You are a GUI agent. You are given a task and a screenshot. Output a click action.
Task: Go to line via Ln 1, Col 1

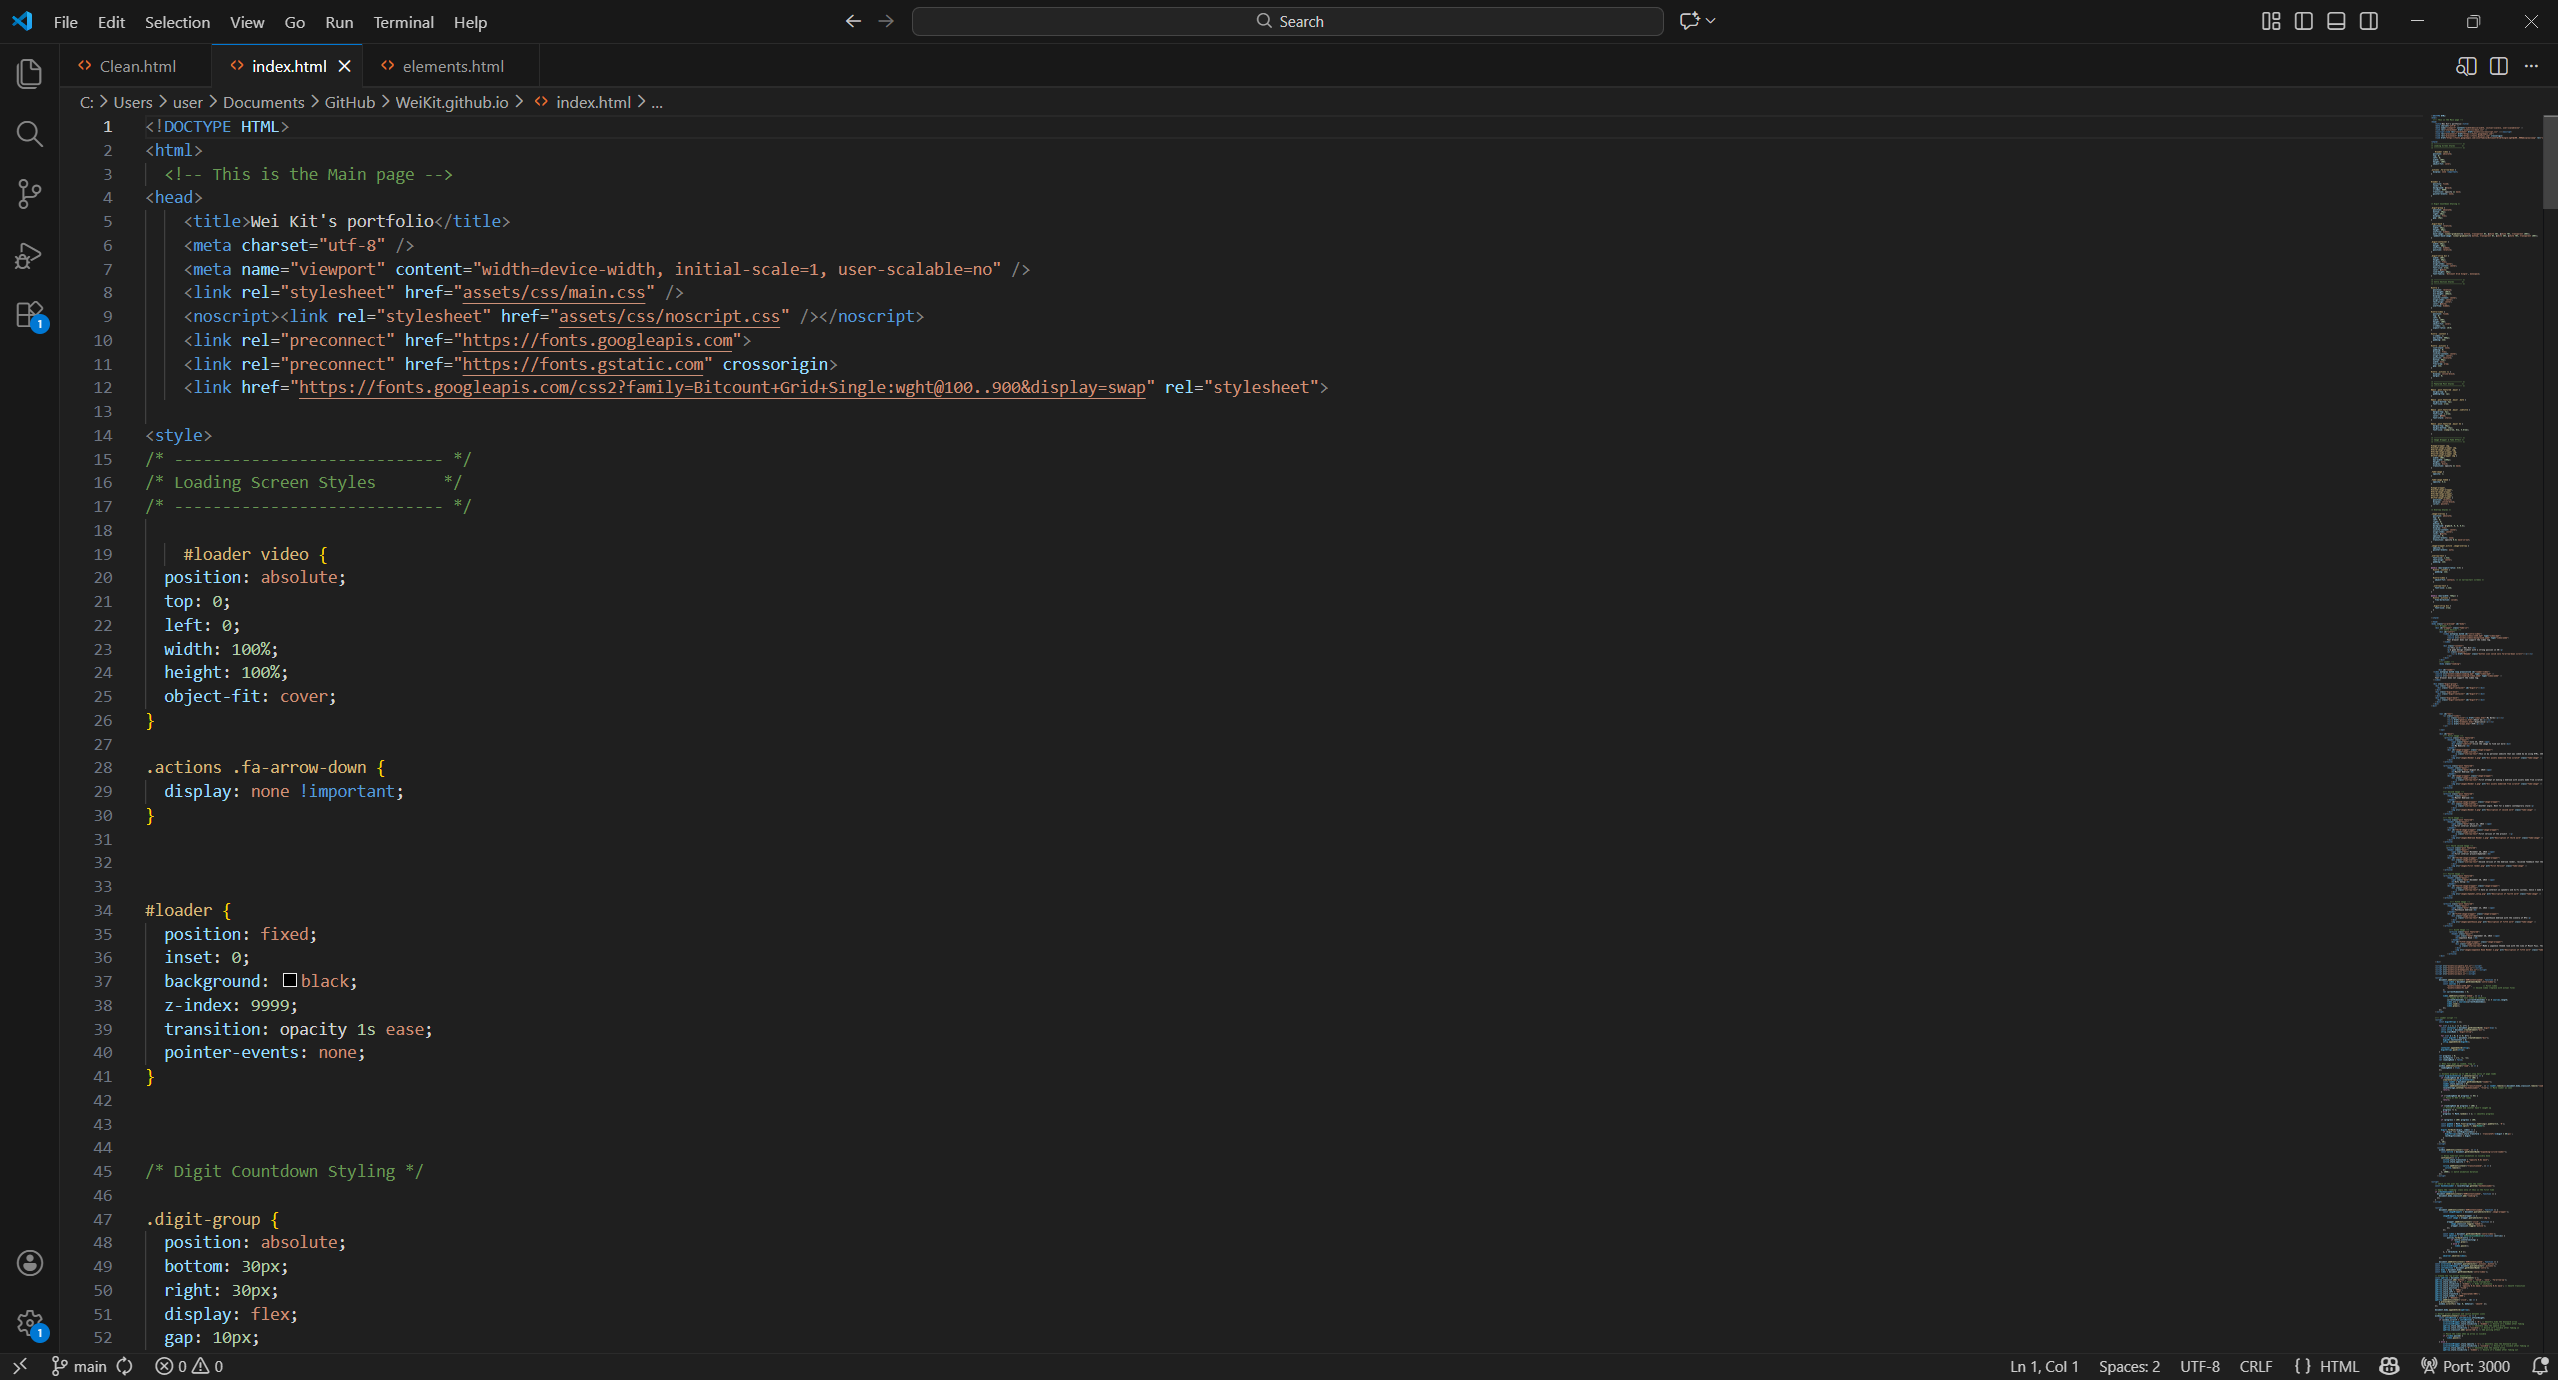2044,1366
